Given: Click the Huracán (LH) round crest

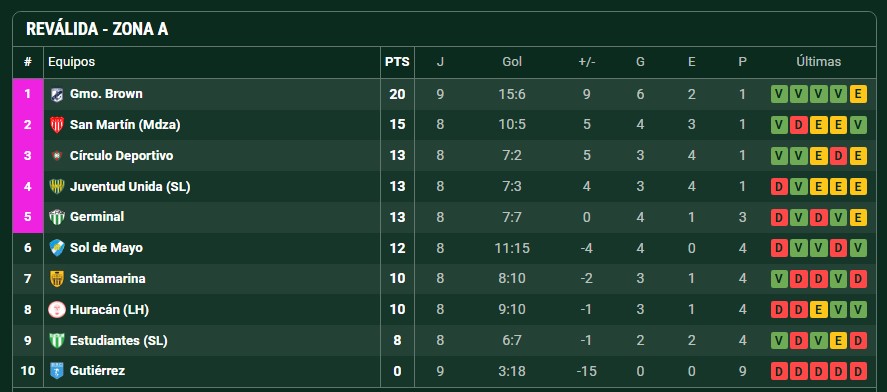Looking at the screenshot, I should pos(57,309).
